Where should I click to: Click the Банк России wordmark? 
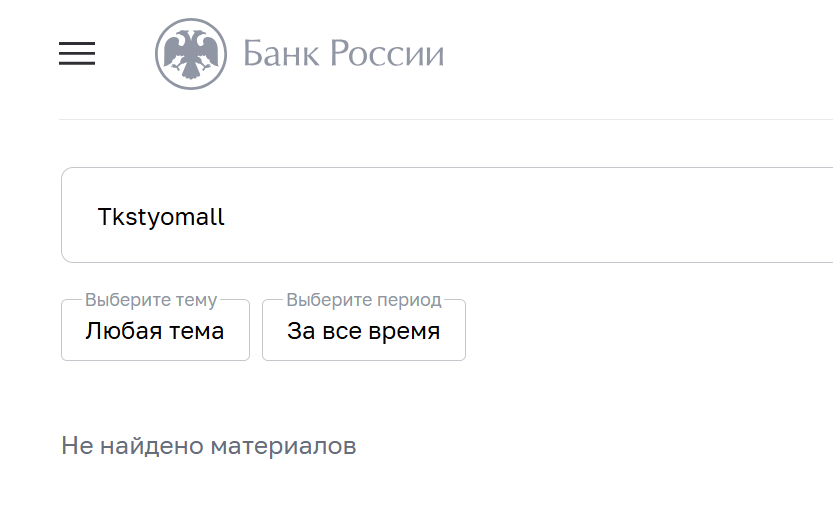click(x=343, y=54)
